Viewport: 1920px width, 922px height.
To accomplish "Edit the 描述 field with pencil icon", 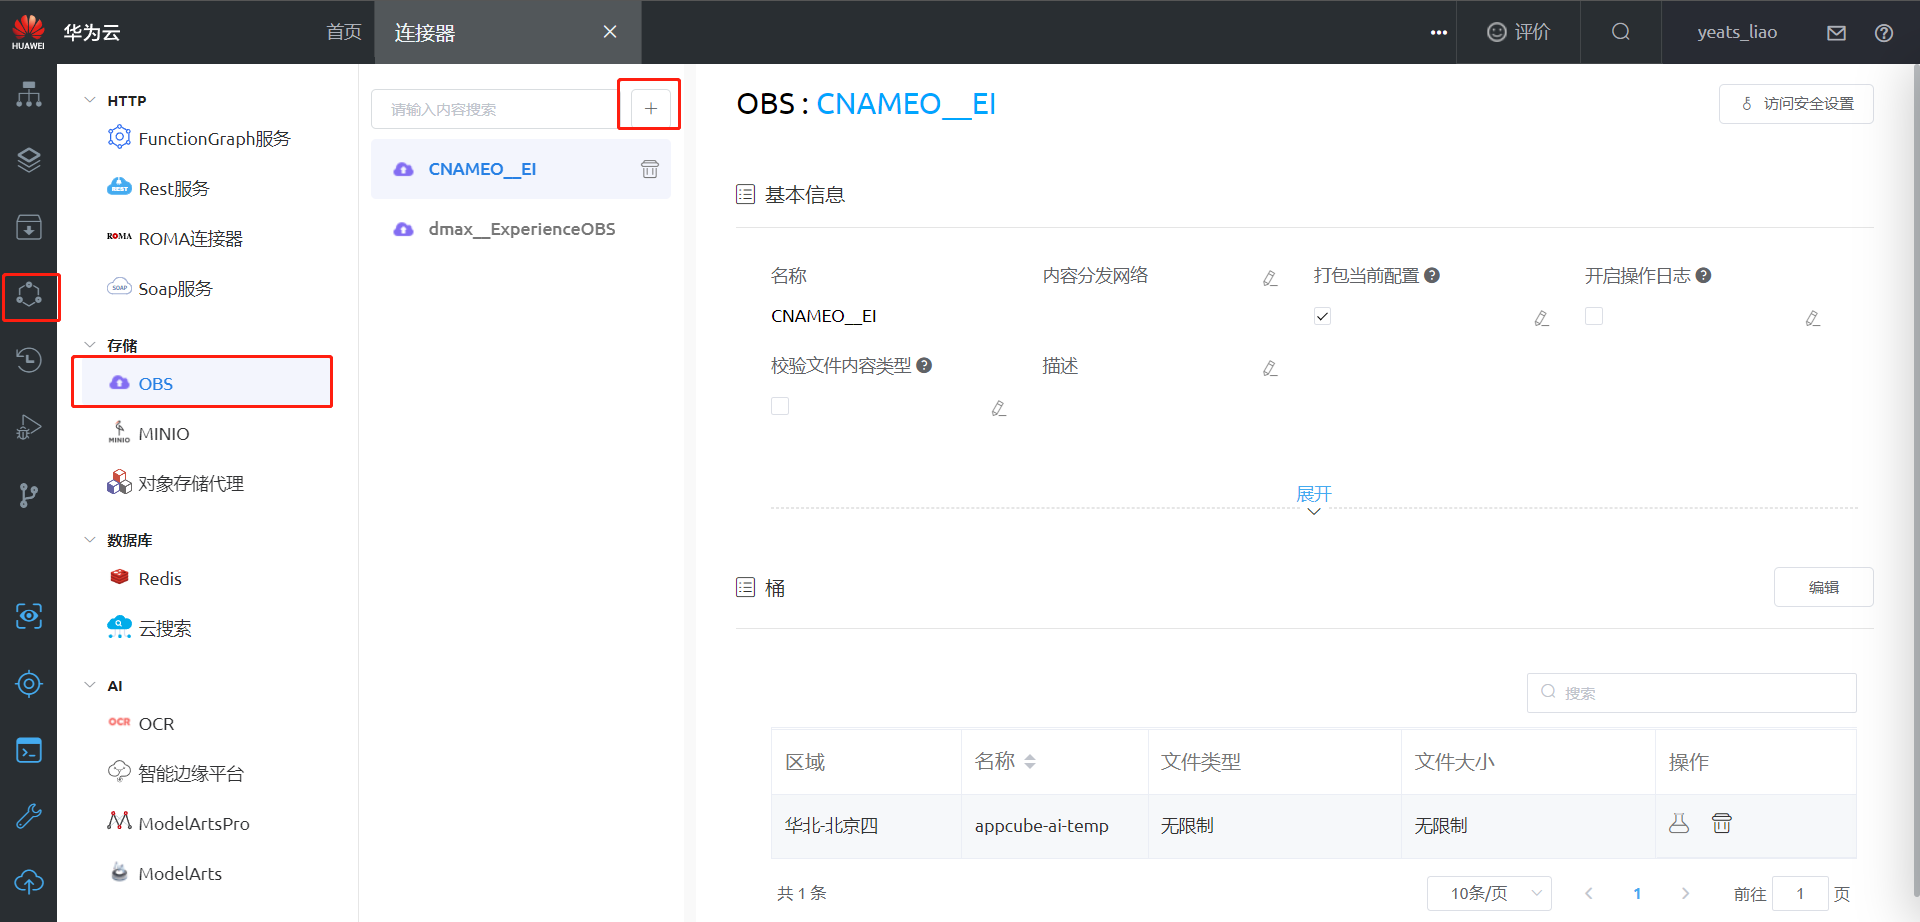I will [x=1270, y=368].
